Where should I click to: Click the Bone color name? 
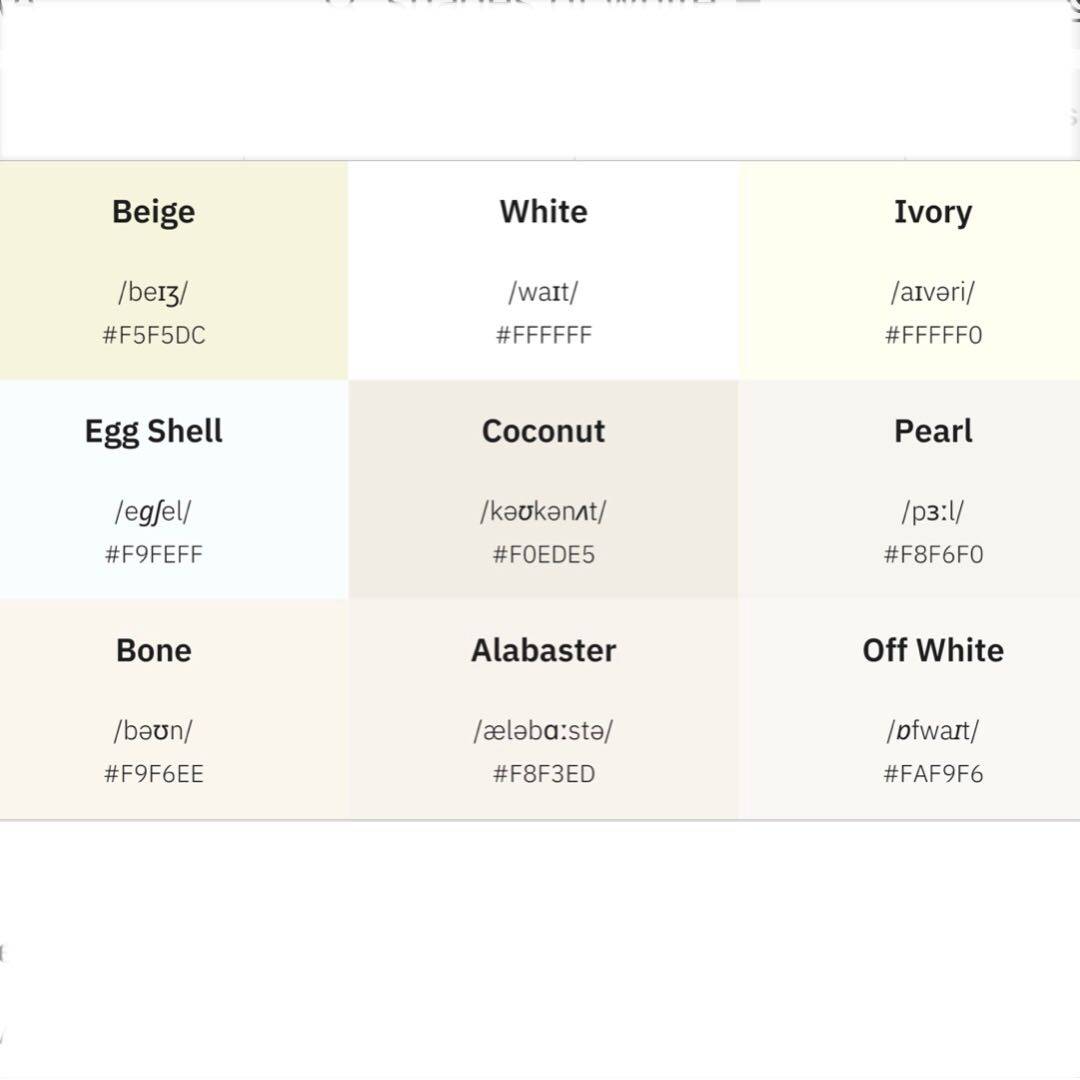coord(153,650)
